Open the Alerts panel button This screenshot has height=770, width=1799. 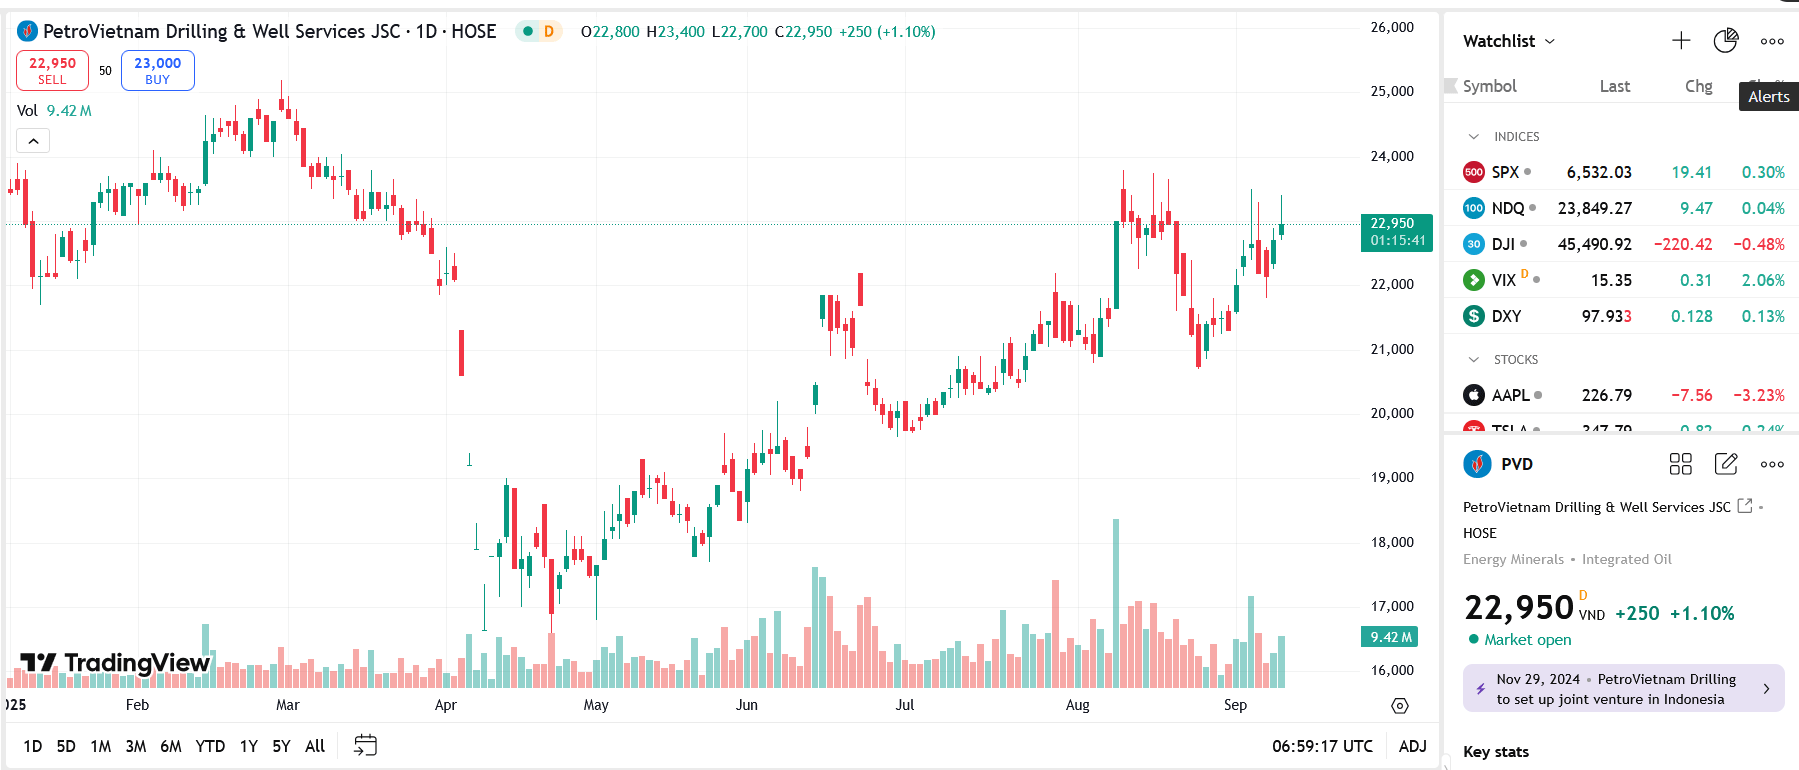point(1768,96)
